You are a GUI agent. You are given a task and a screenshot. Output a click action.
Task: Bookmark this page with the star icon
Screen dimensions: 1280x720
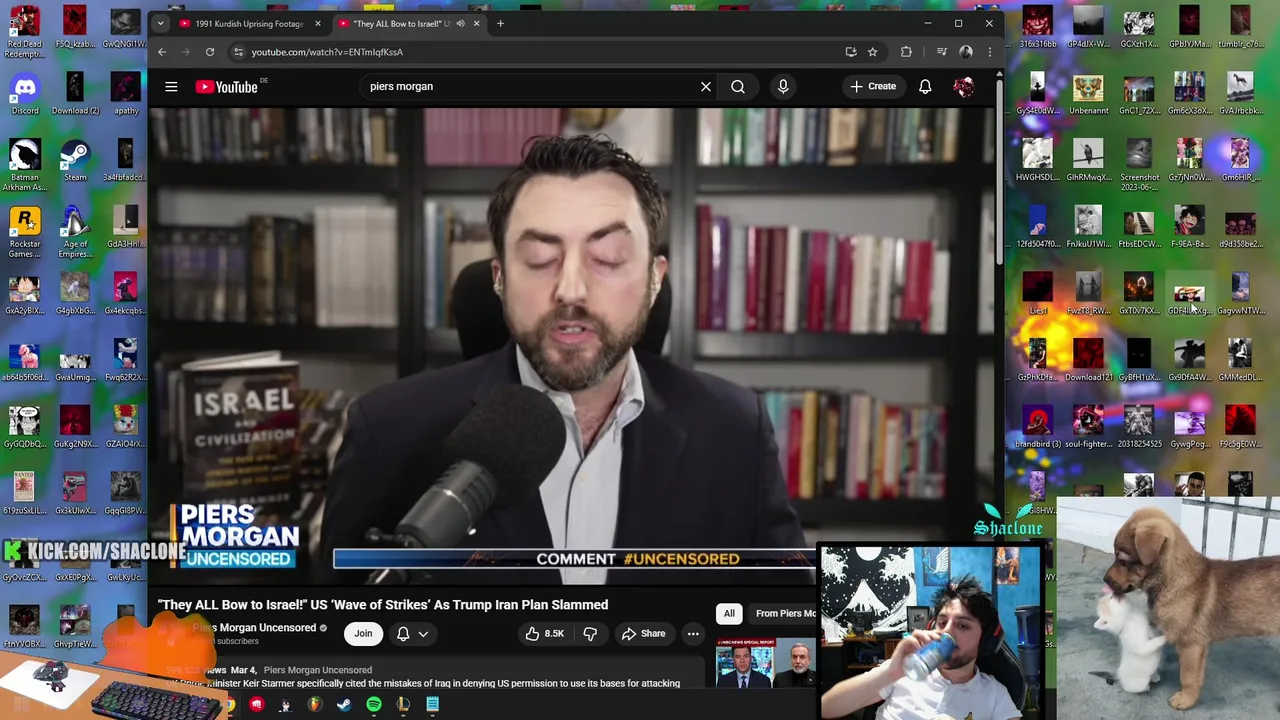point(872,52)
